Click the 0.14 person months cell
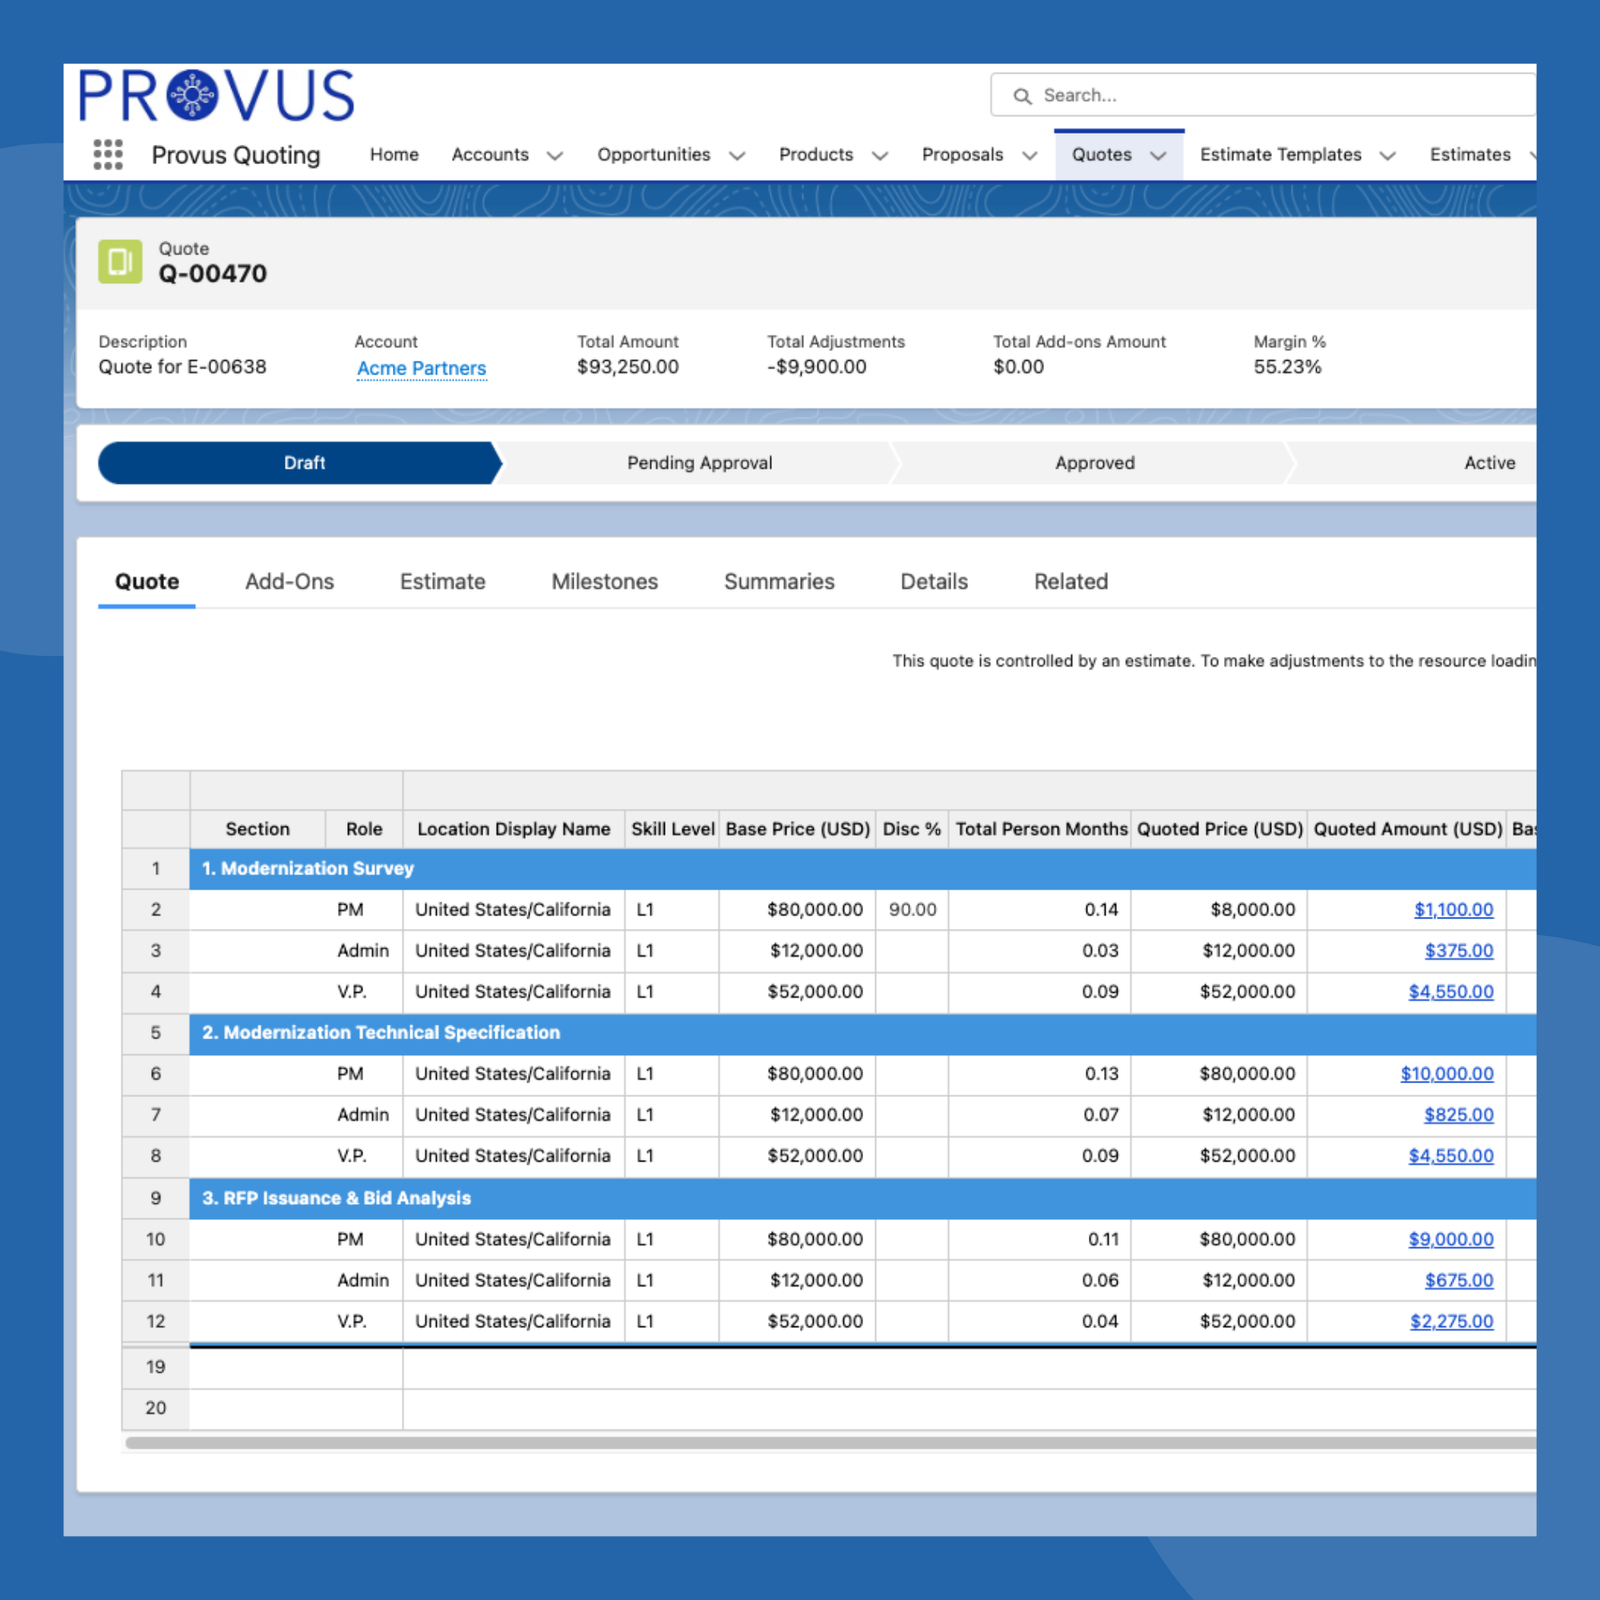The height and width of the screenshot is (1600, 1600). click(1040, 910)
